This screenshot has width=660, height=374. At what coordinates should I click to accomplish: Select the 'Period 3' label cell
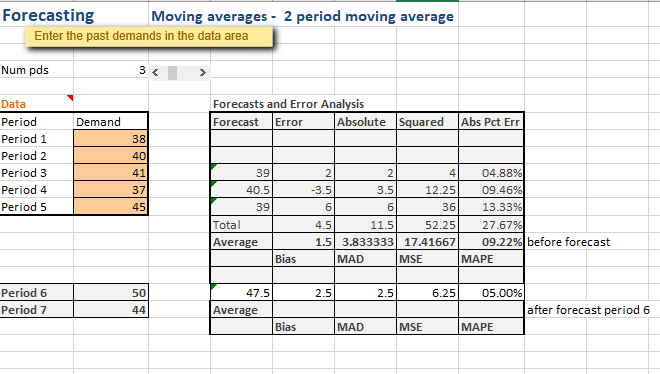37,172
